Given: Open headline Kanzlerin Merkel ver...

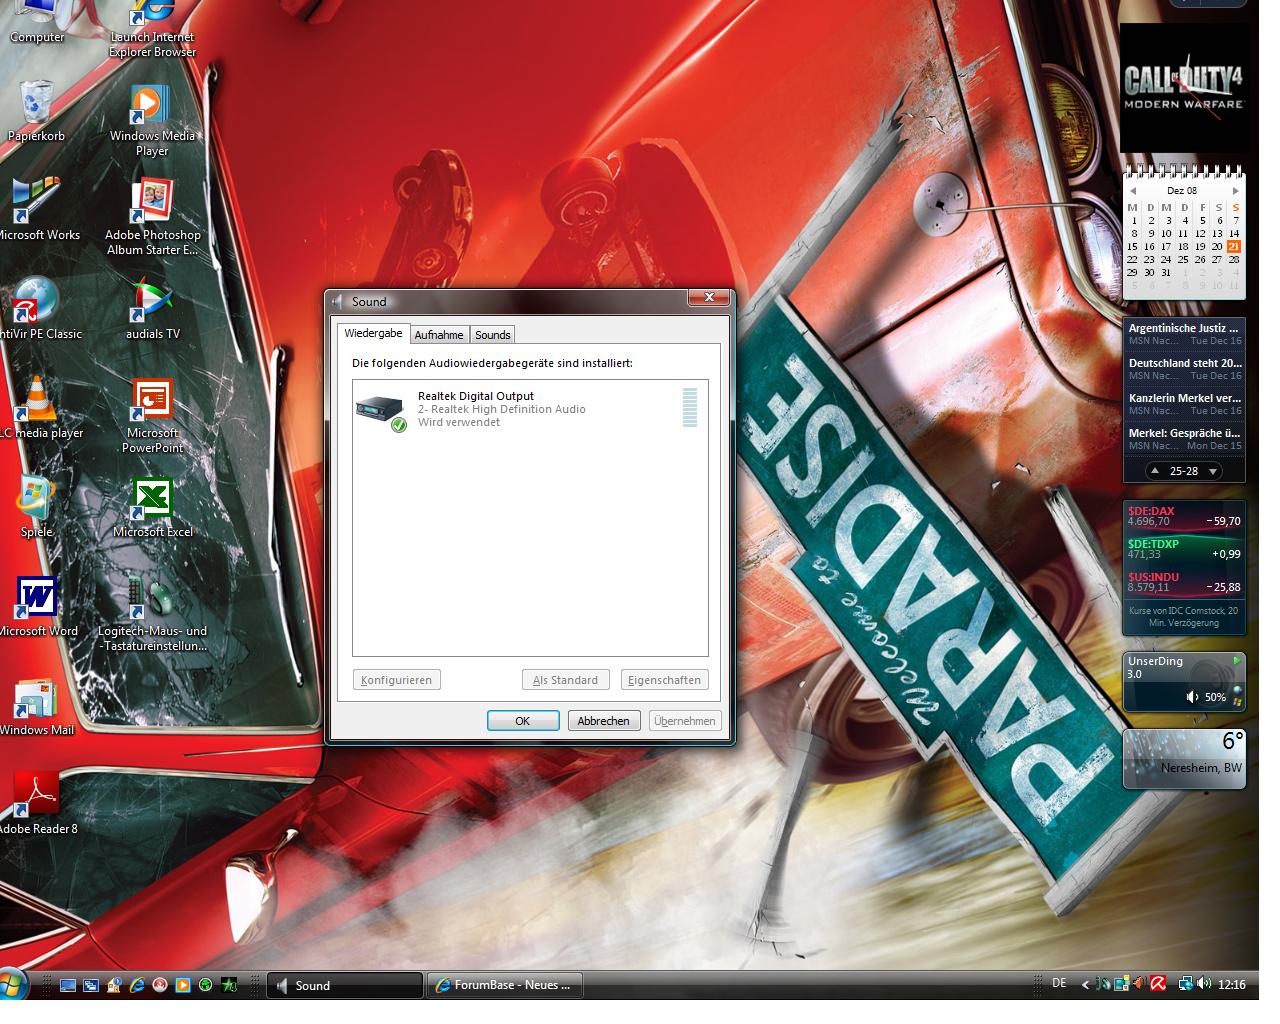Looking at the screenshot, I should (1184, 404).
